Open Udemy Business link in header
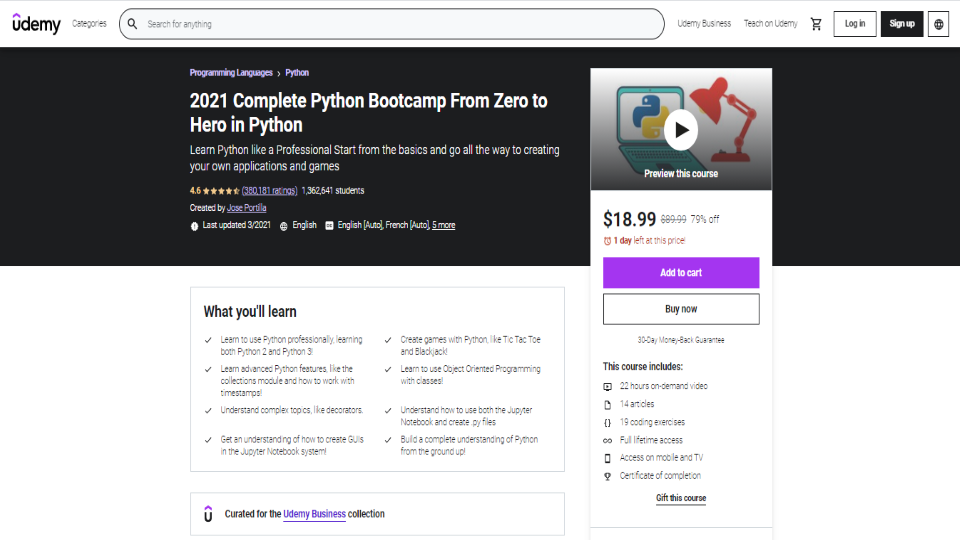 pos(704,24)
